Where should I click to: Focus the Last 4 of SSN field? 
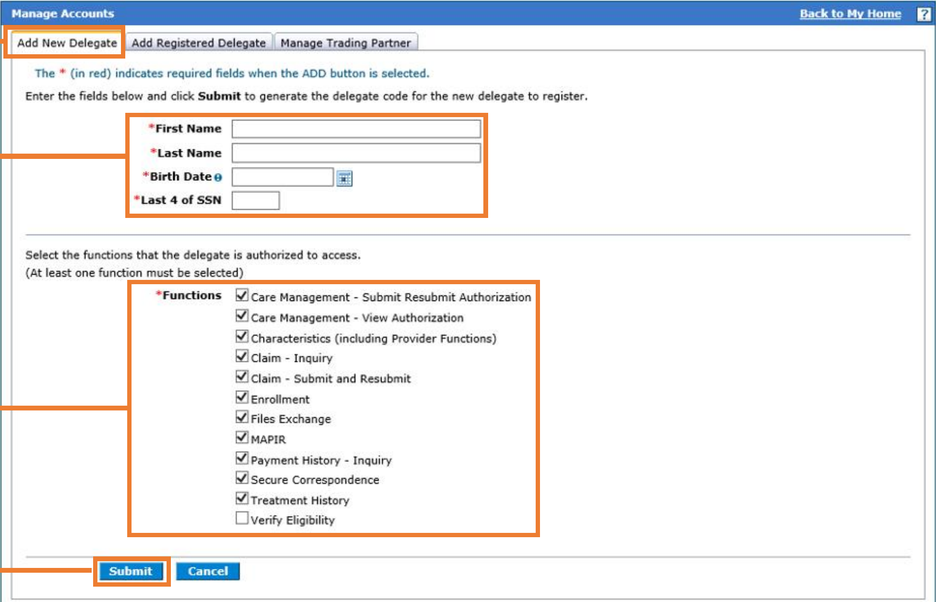pos(255,201)
